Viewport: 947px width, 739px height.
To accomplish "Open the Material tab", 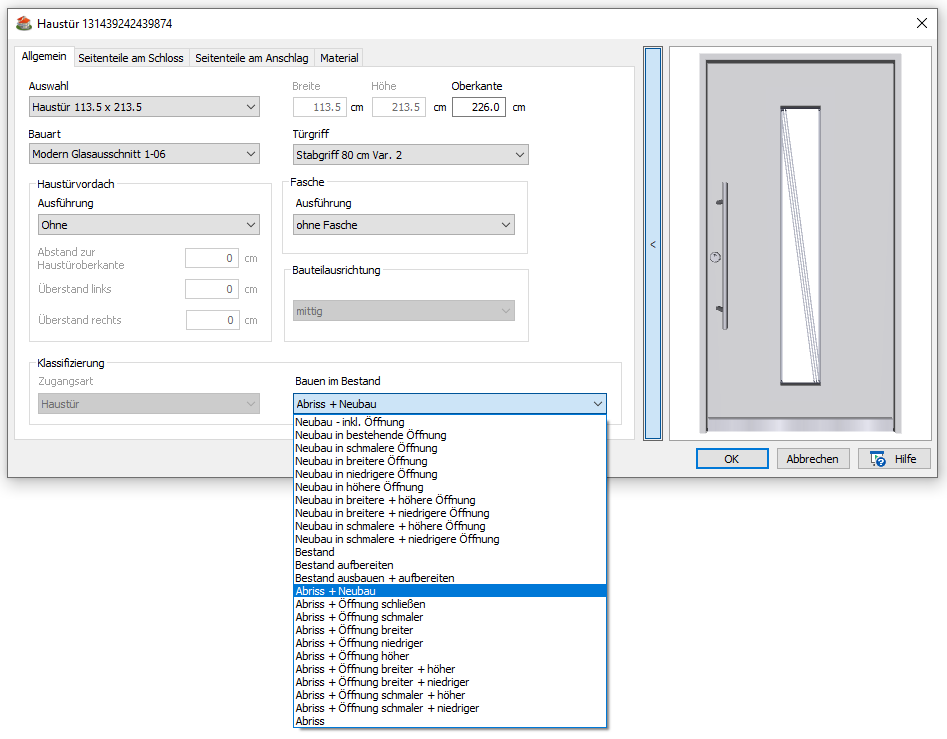I will [x=339, y=58].
